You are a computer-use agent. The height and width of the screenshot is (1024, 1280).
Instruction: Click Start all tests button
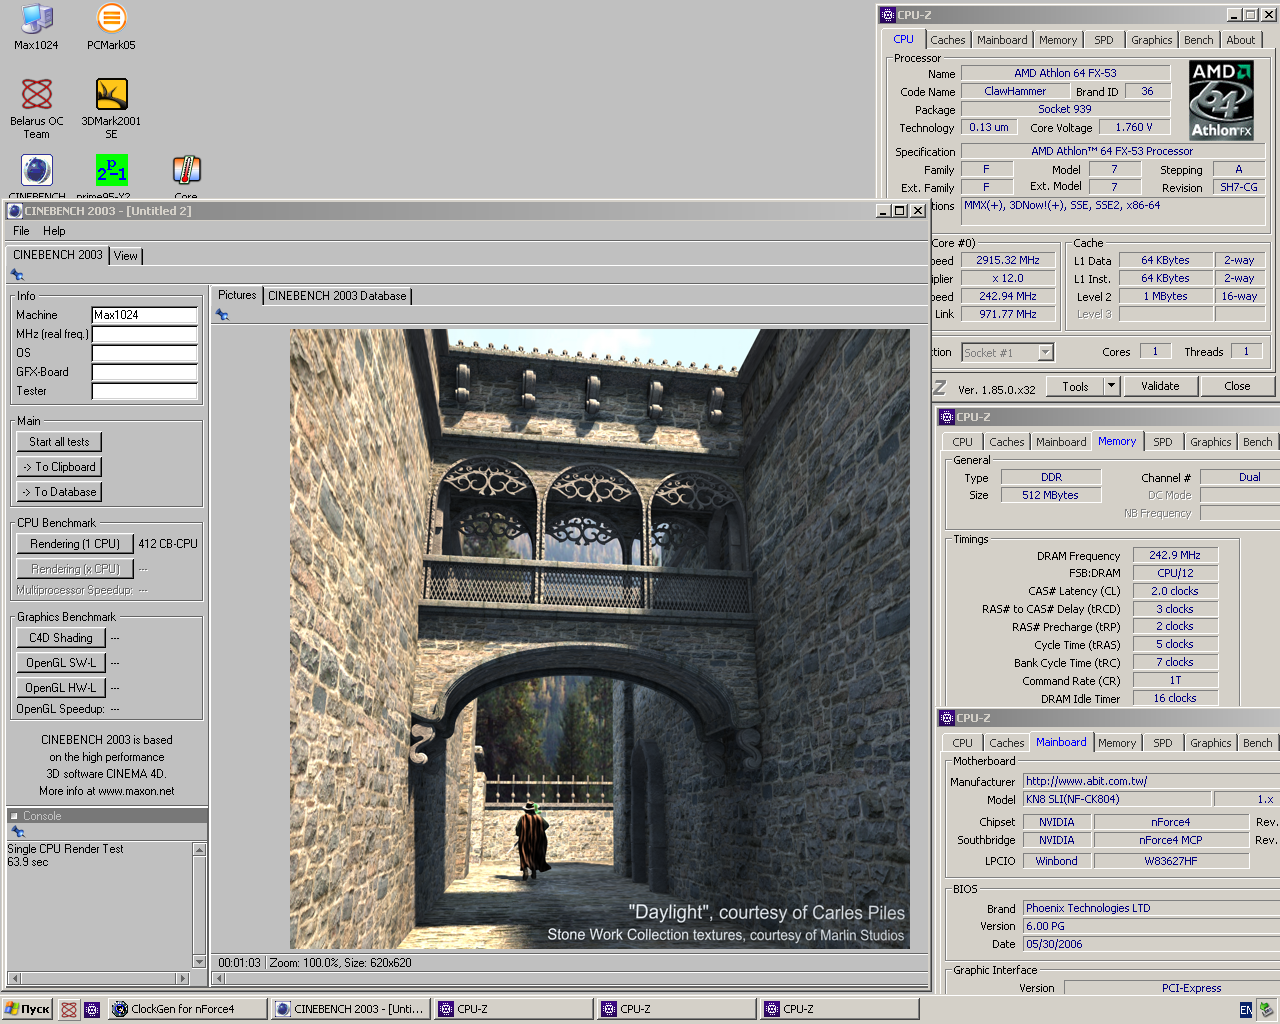pyautogui.click(x=59, y=442)
